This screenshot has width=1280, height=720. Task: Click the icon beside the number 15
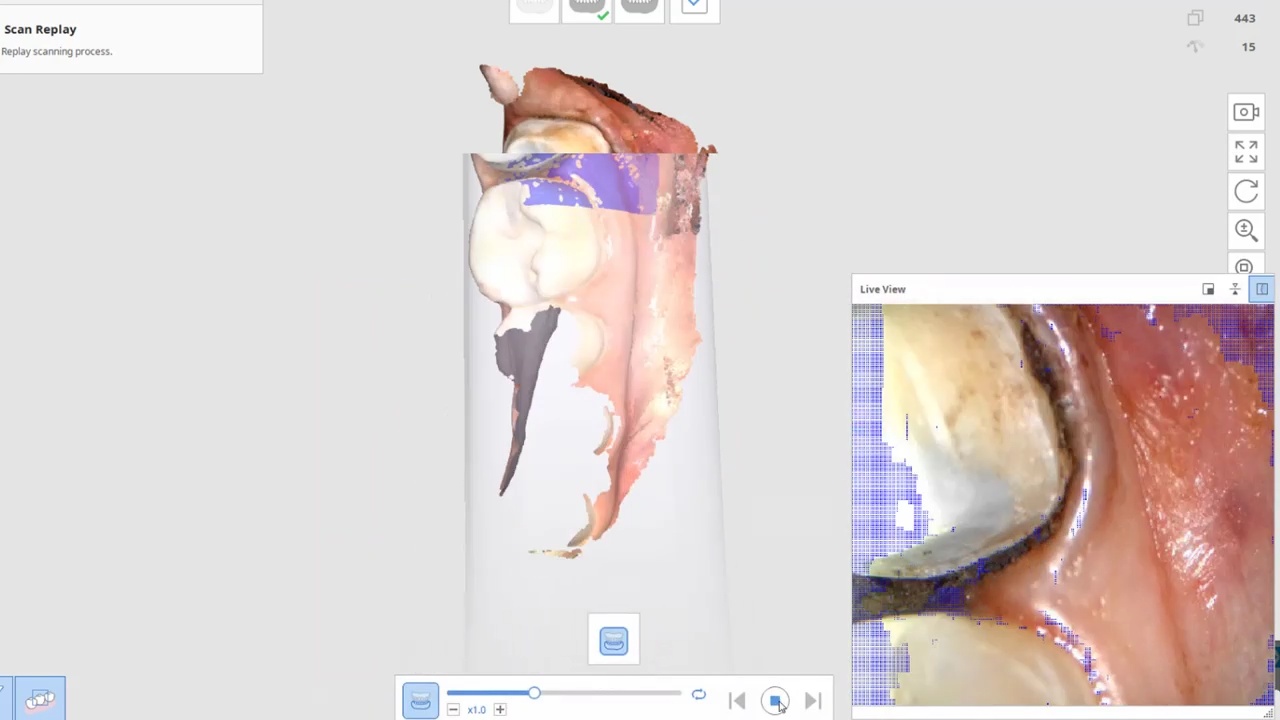pyautogui.click(x=1195, y=47)
